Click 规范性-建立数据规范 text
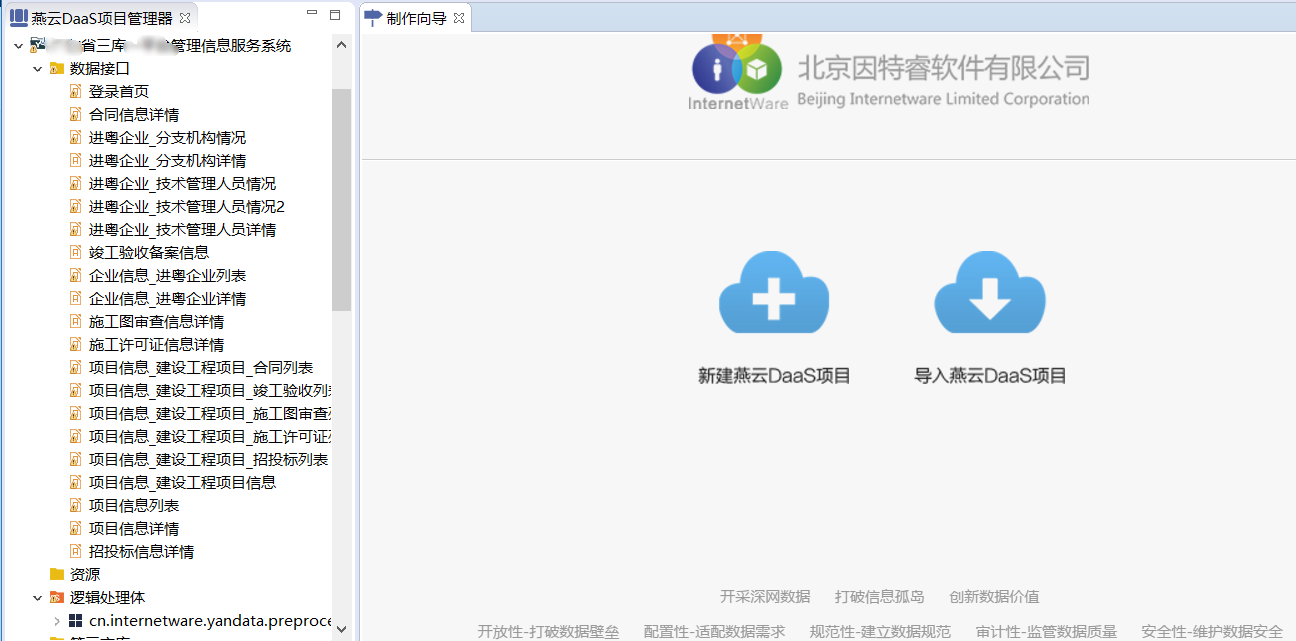Screen dimensions: 1296x641 tap(880, 632)
